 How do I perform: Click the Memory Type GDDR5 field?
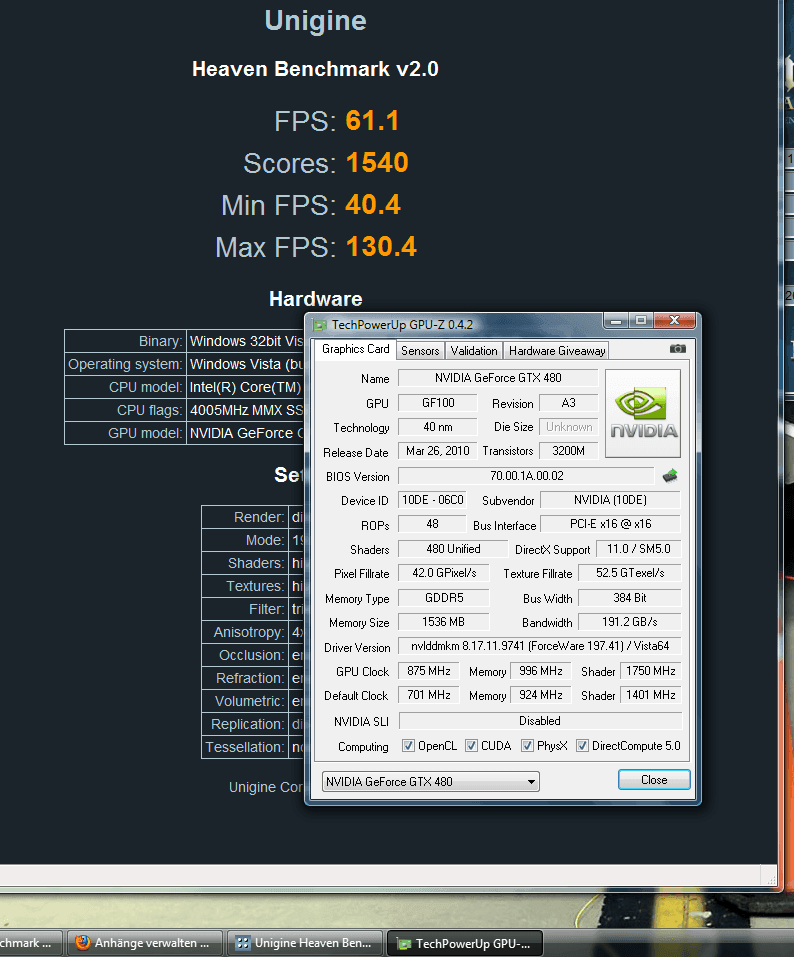(x=444, y=598)
